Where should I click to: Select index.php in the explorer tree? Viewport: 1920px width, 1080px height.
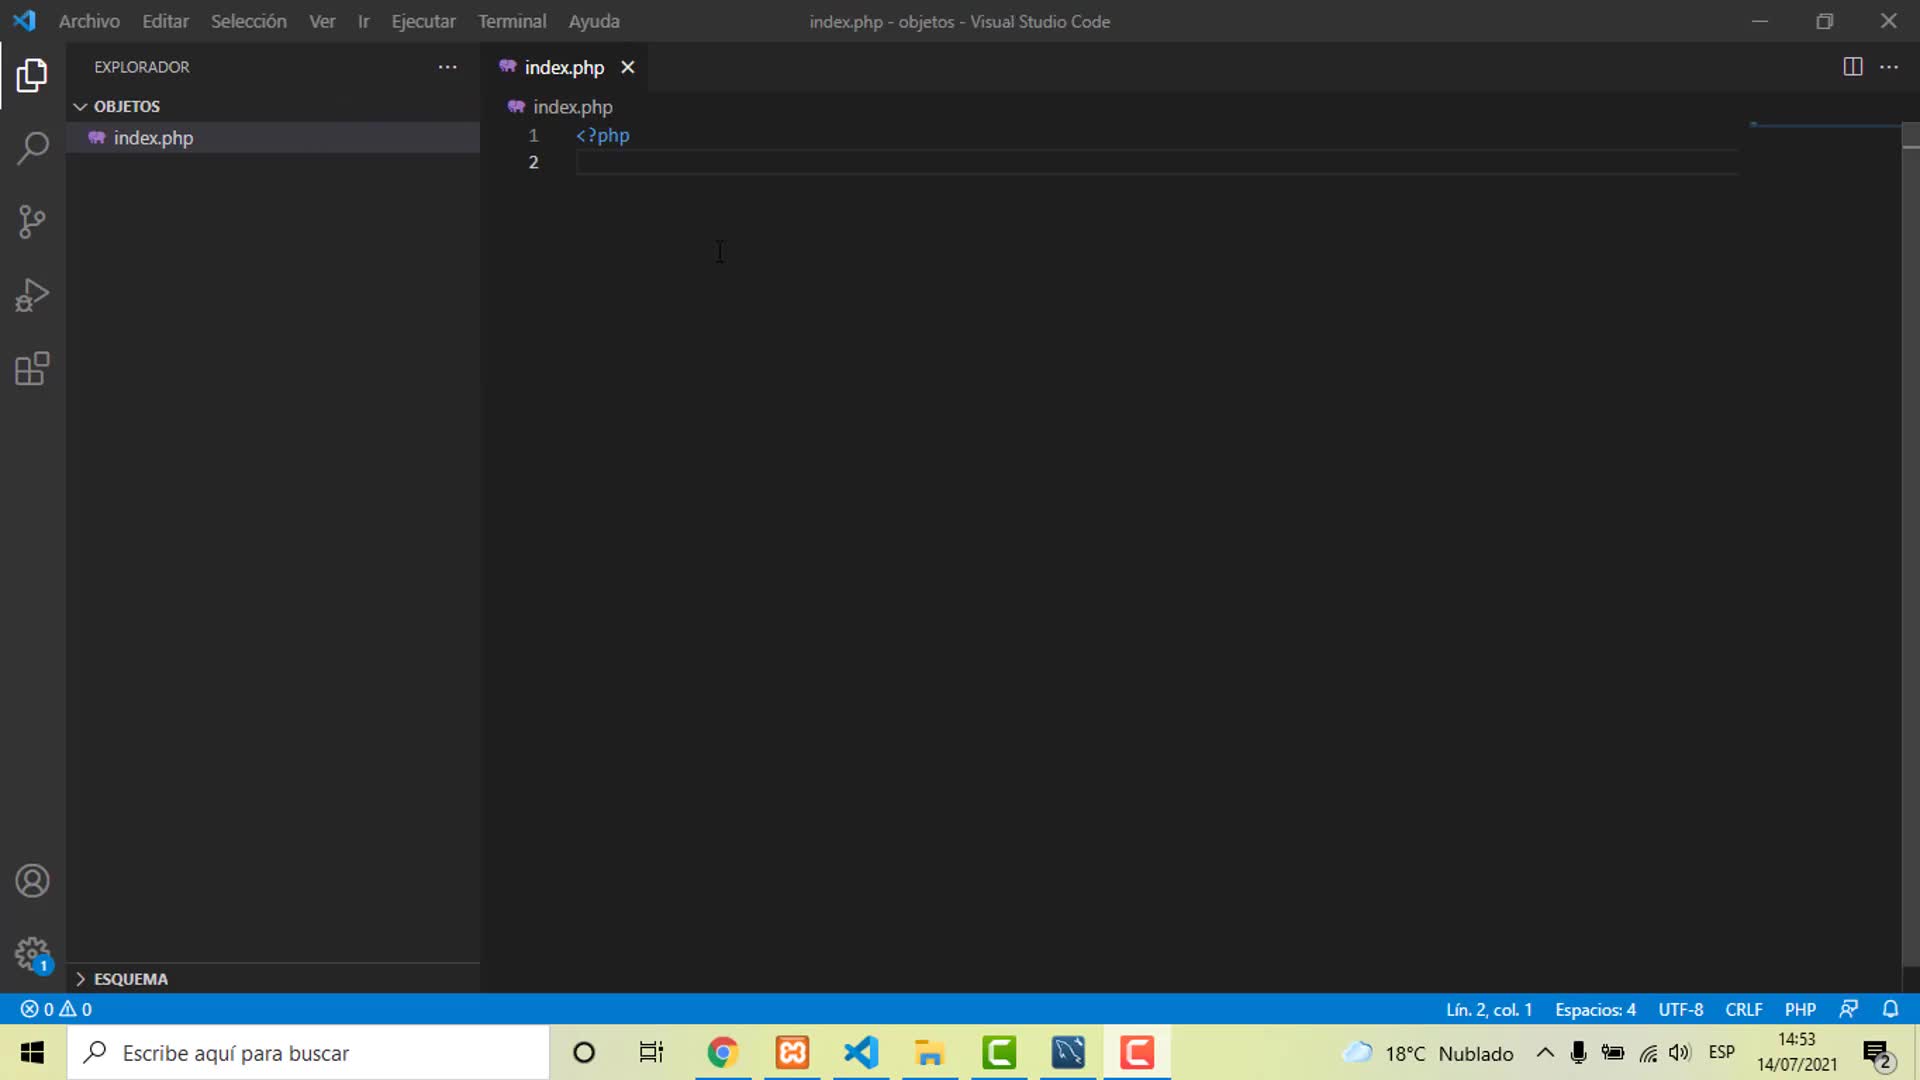[x=153, y=138]
